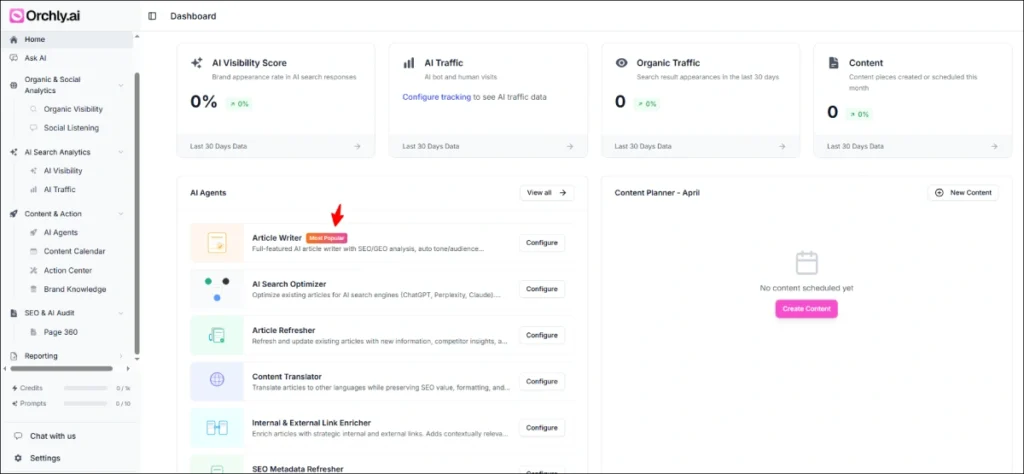Collapse the Organic & Social Analytics section chevron
The height and width of the screenshot is (474, 1024).
pyautogui.click(x=121, y=85)
